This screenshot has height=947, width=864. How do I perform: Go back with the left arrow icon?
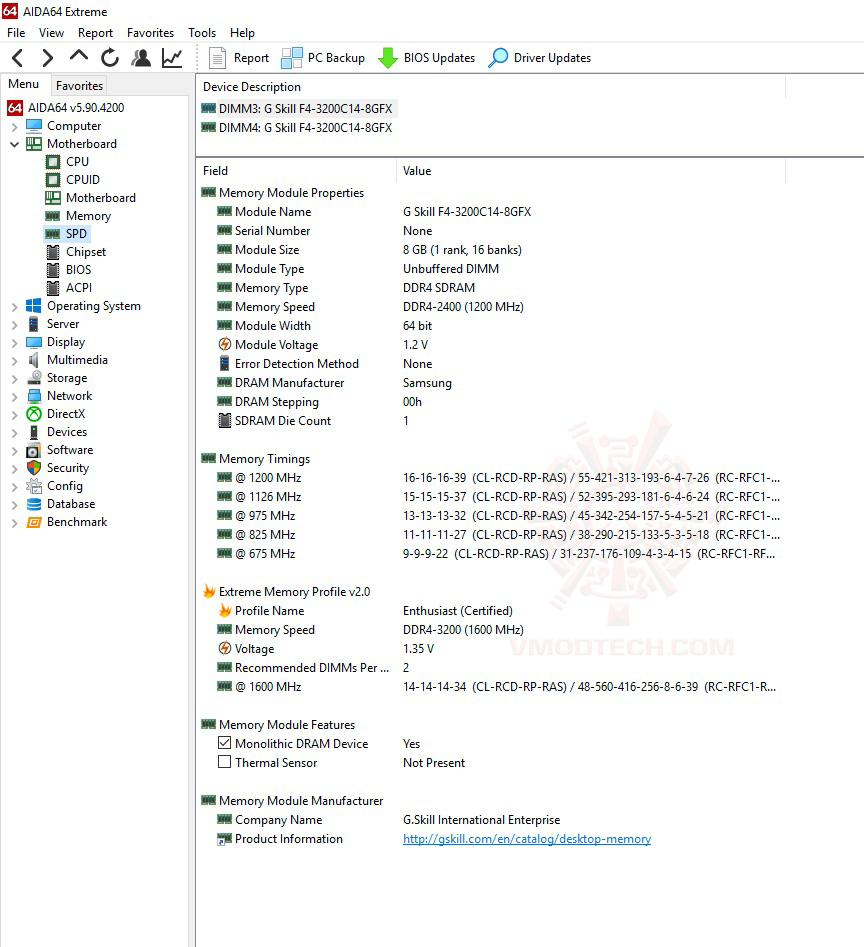[x=18, y=58]
